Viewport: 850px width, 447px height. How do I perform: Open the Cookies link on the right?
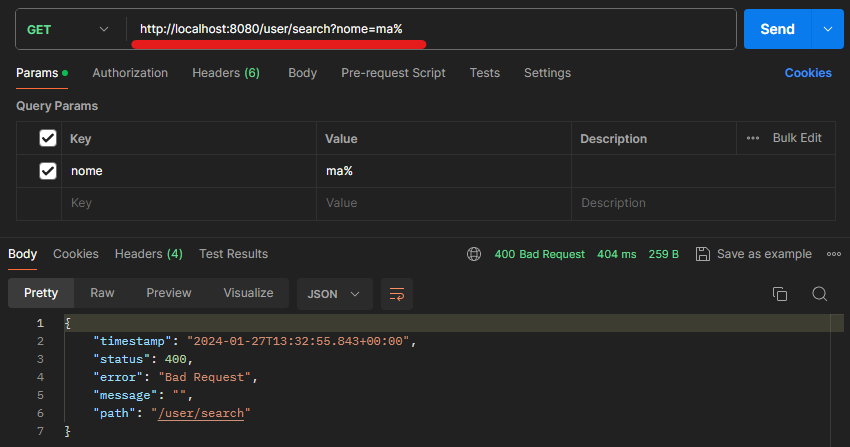click(808, 73)
